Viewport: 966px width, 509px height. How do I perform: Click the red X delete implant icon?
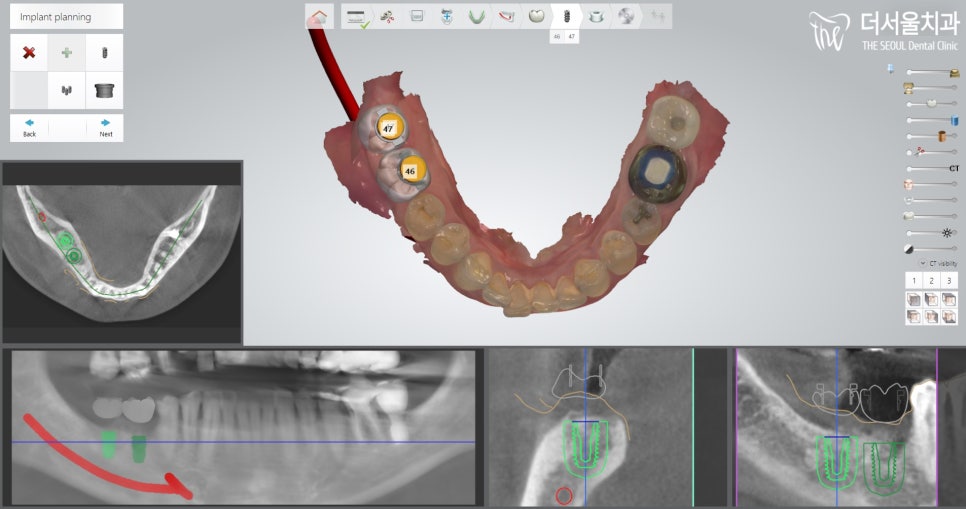click(x=29, y=52)
